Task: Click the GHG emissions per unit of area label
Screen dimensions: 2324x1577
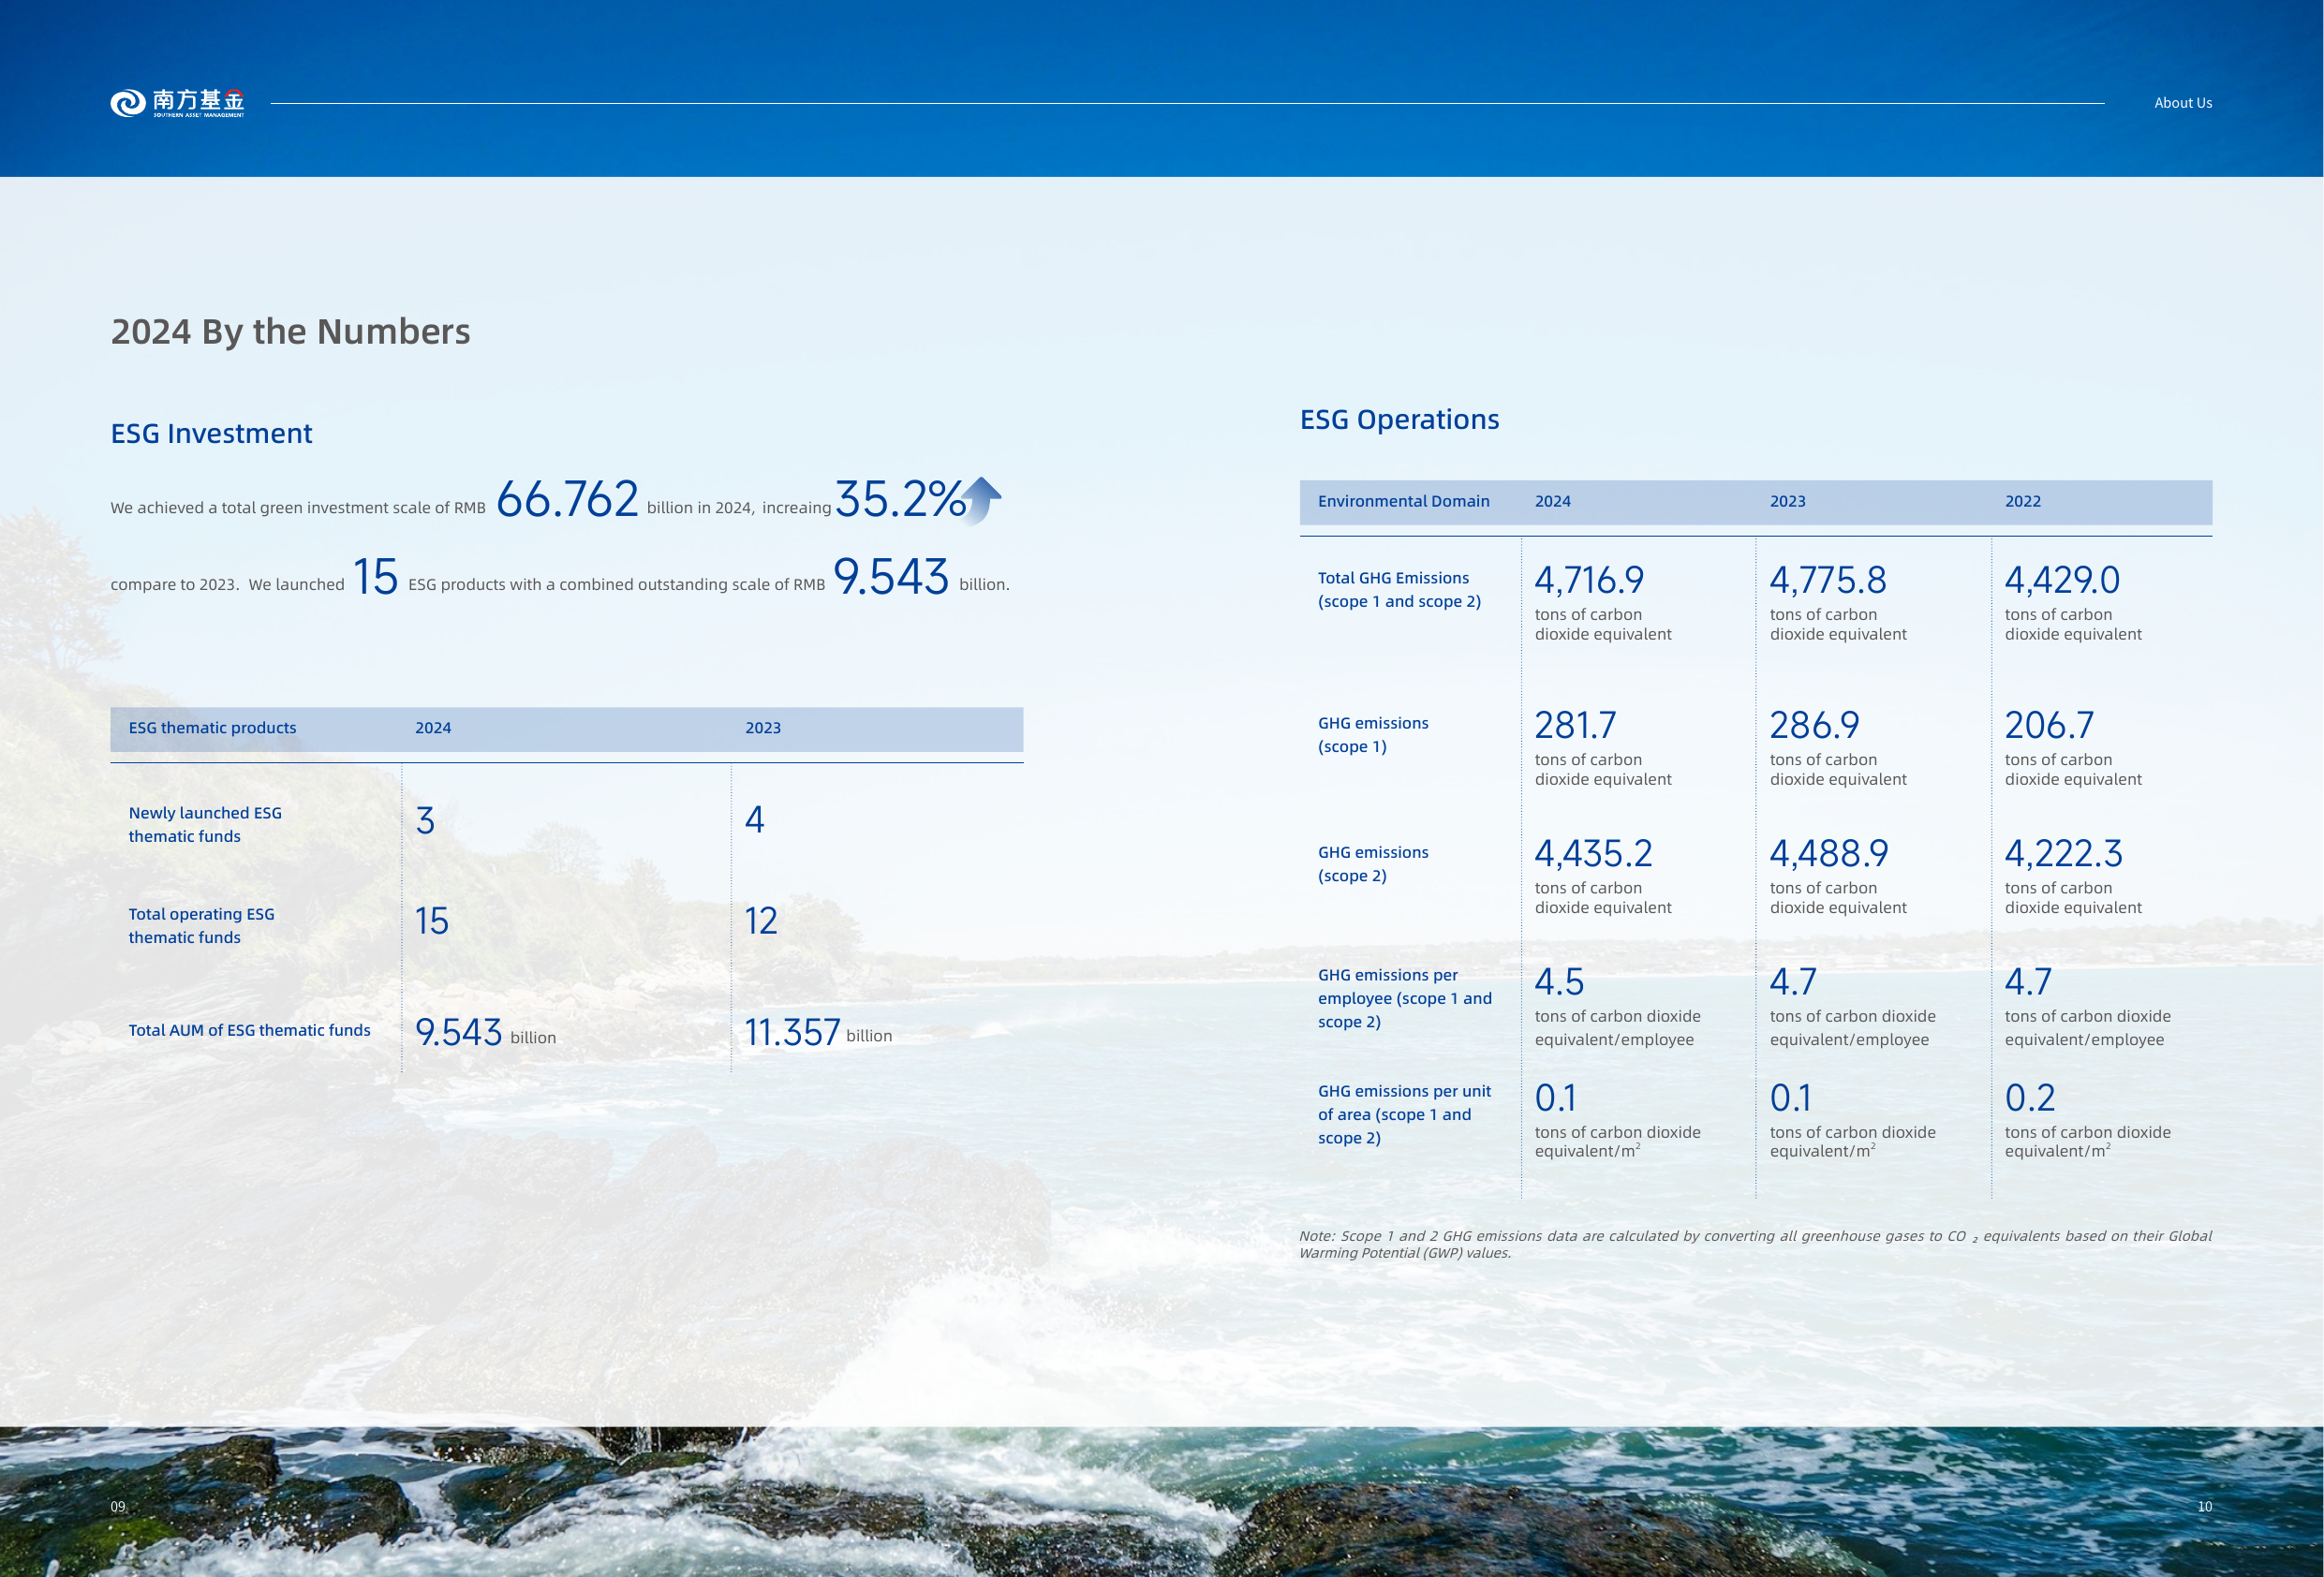Action: pyautogui.click(x=1403, y=1114)
